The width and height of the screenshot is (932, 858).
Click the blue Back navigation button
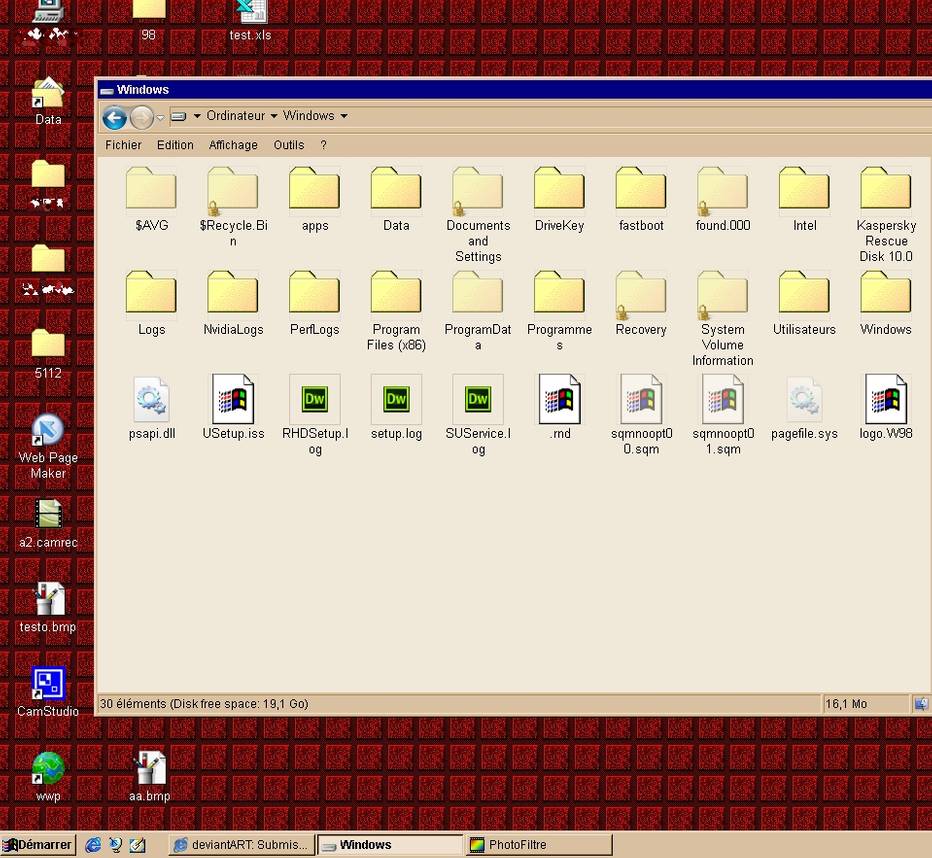(114, 117)
